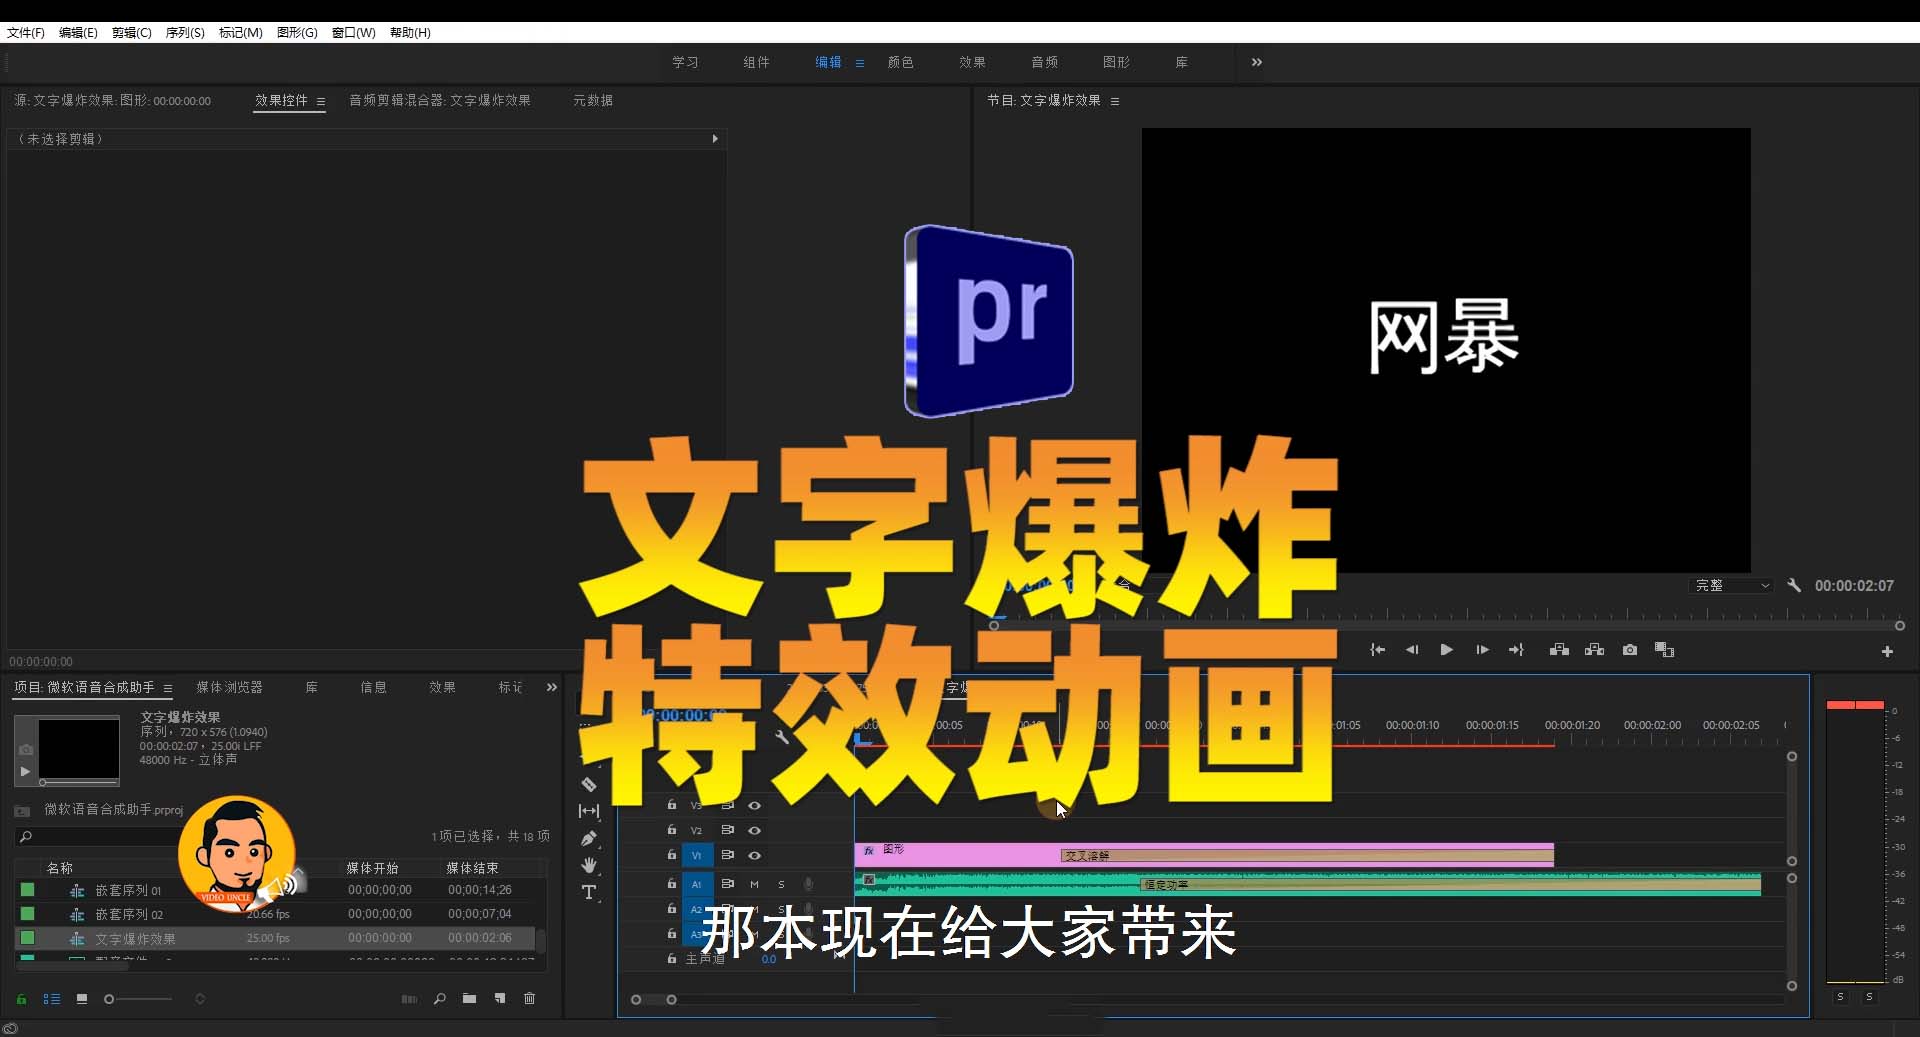
Task: Open the 完整 playback resolution dropdown
Action: point(1731,585)
